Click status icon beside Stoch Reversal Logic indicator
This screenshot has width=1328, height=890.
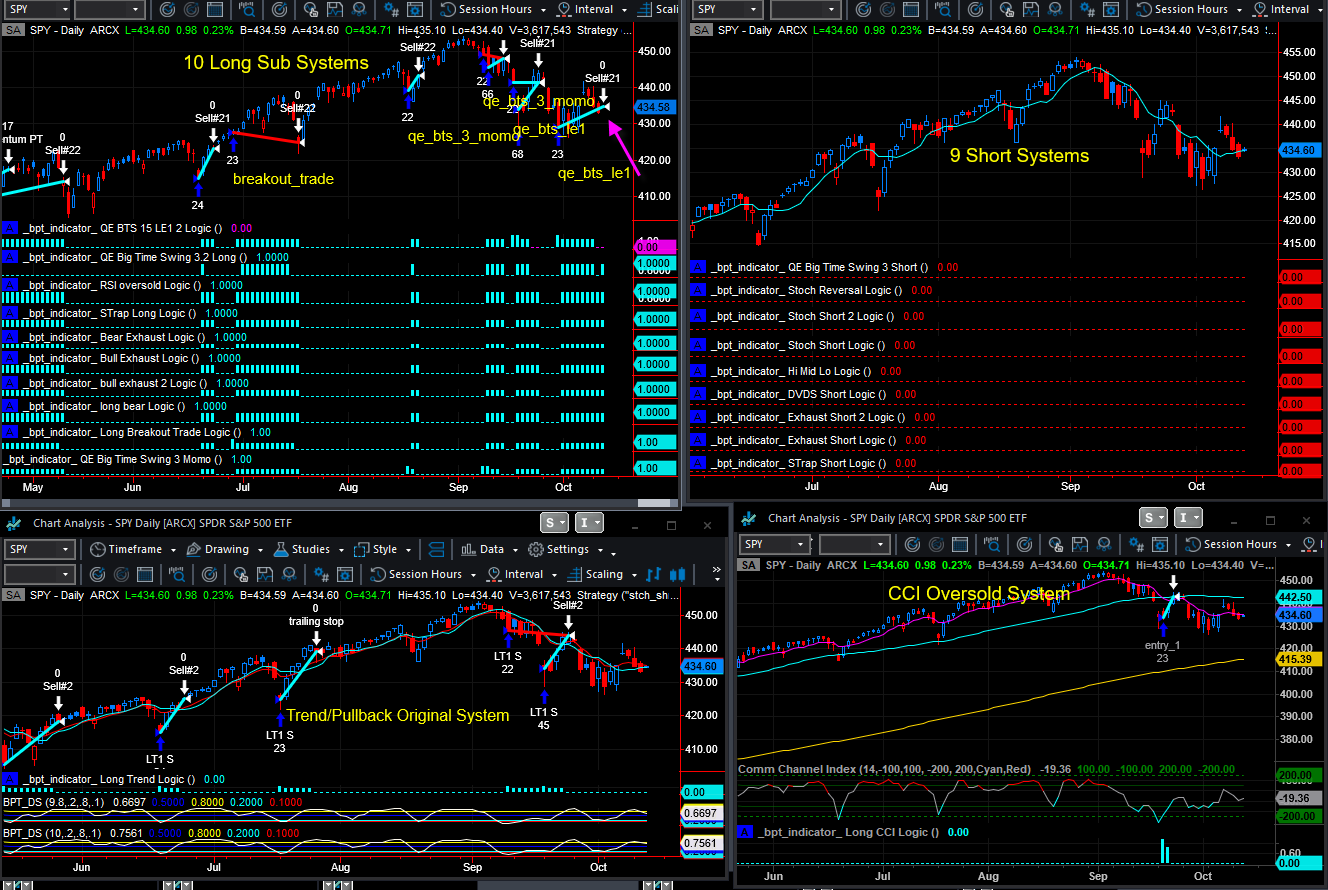698,290
